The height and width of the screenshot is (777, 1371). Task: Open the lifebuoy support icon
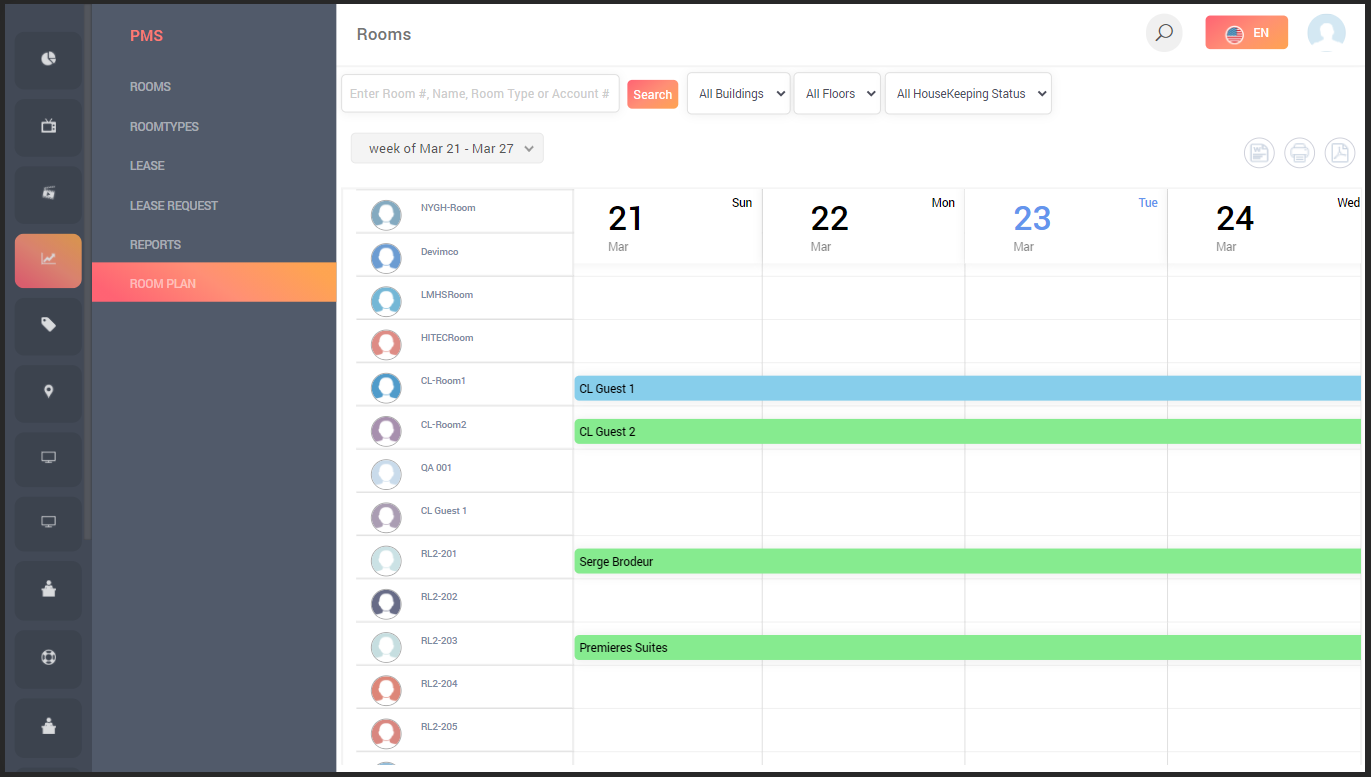(x=48, y=658)
